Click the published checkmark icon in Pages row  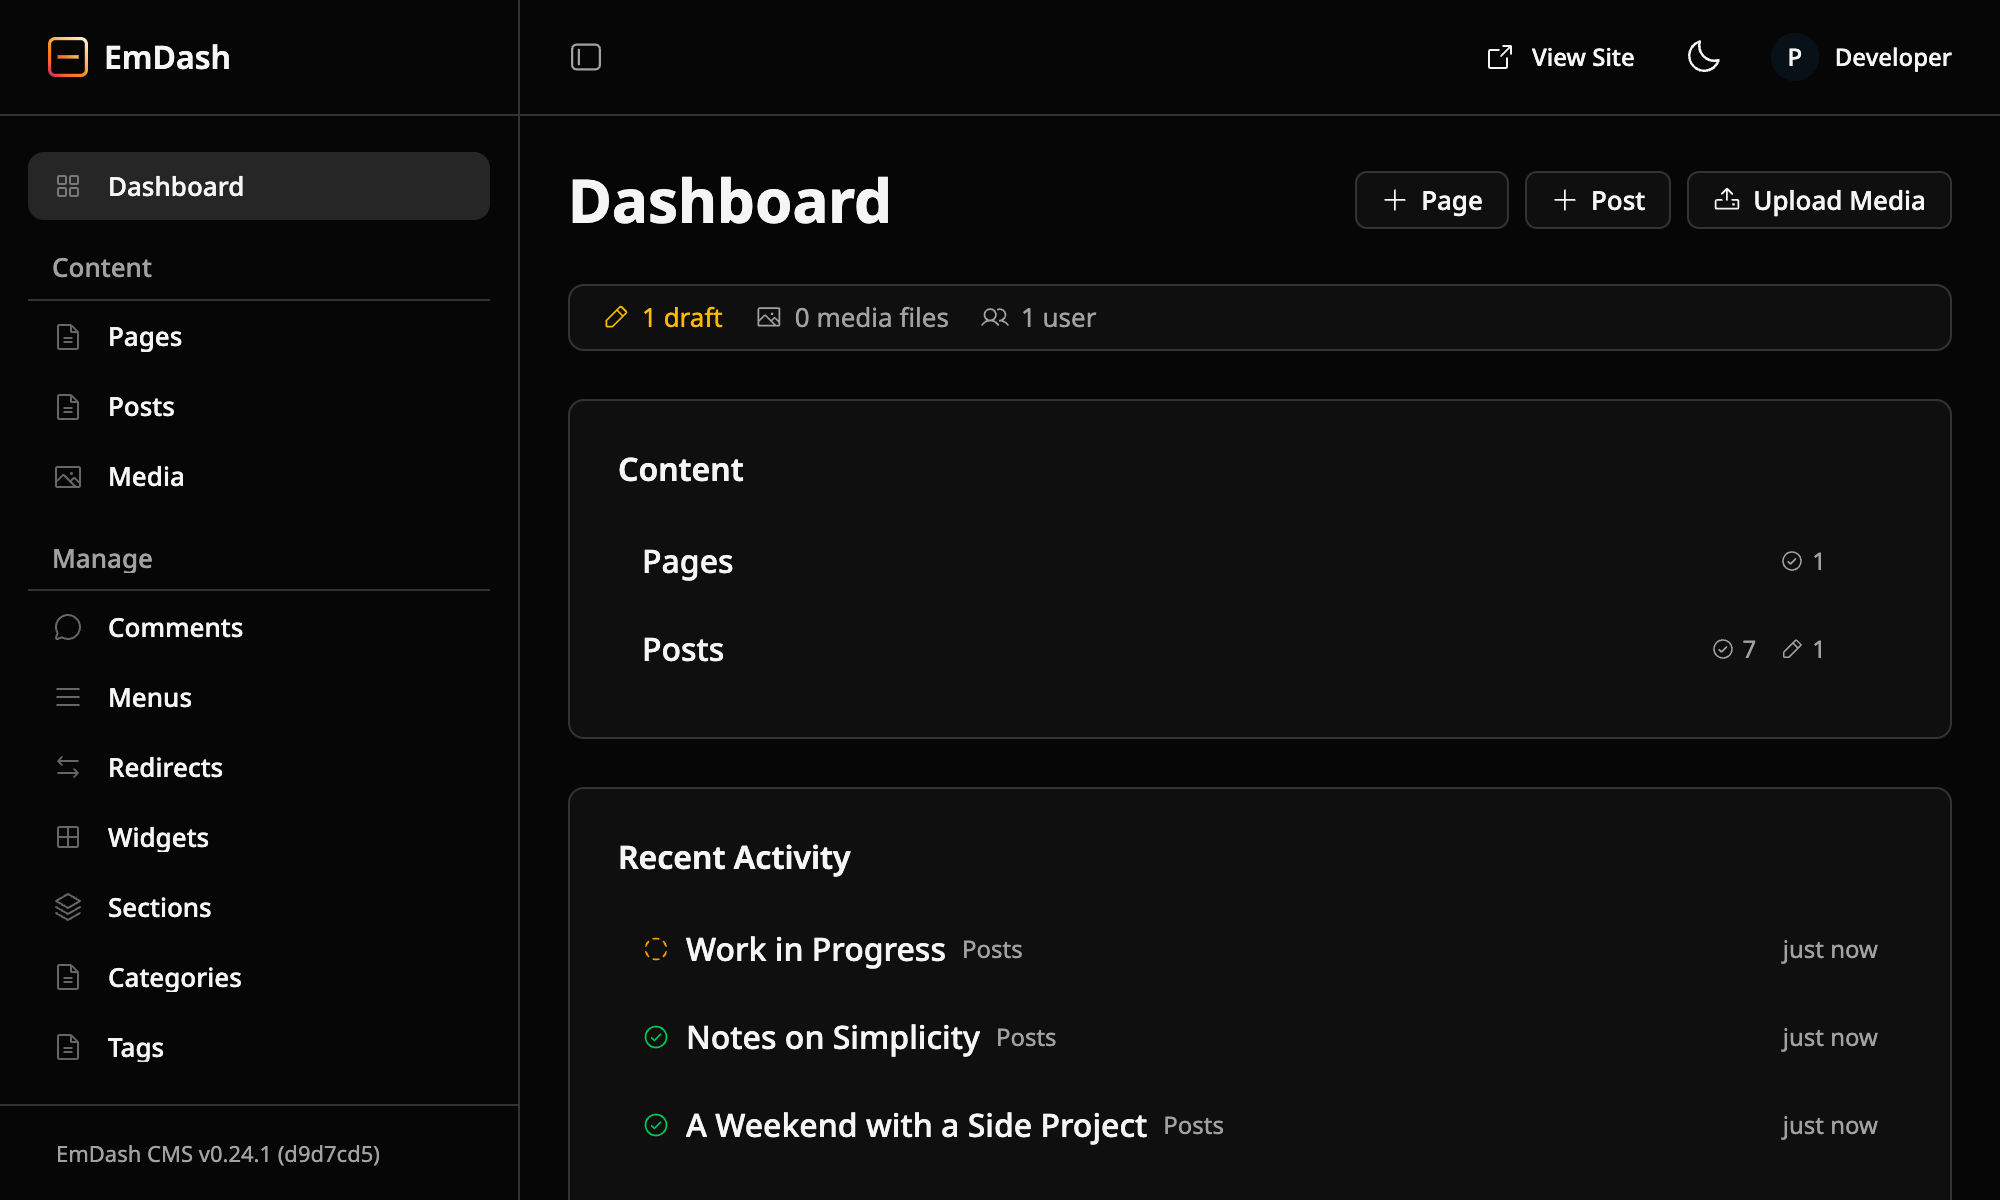1792,561
